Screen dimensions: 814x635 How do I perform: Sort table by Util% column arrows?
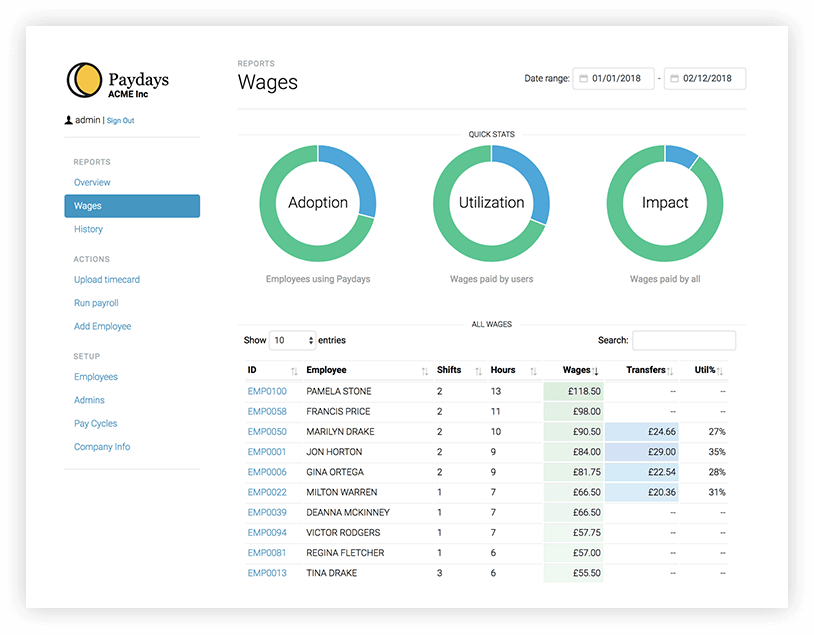click(720, 371)
